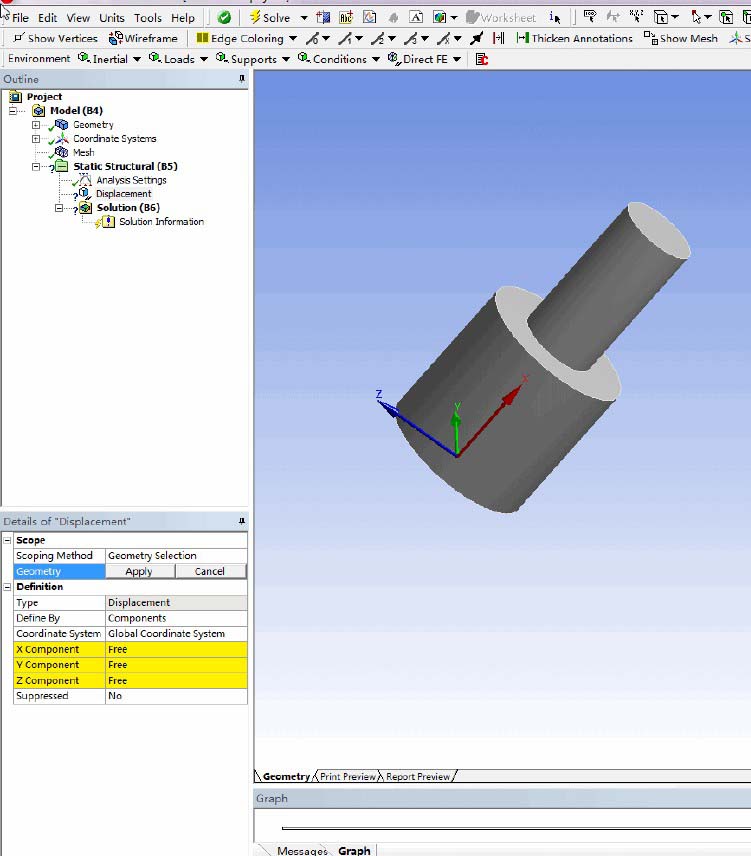This screenshot has height=856, width=751.
Task: Open the Help menu
Action: click(183, 18)
